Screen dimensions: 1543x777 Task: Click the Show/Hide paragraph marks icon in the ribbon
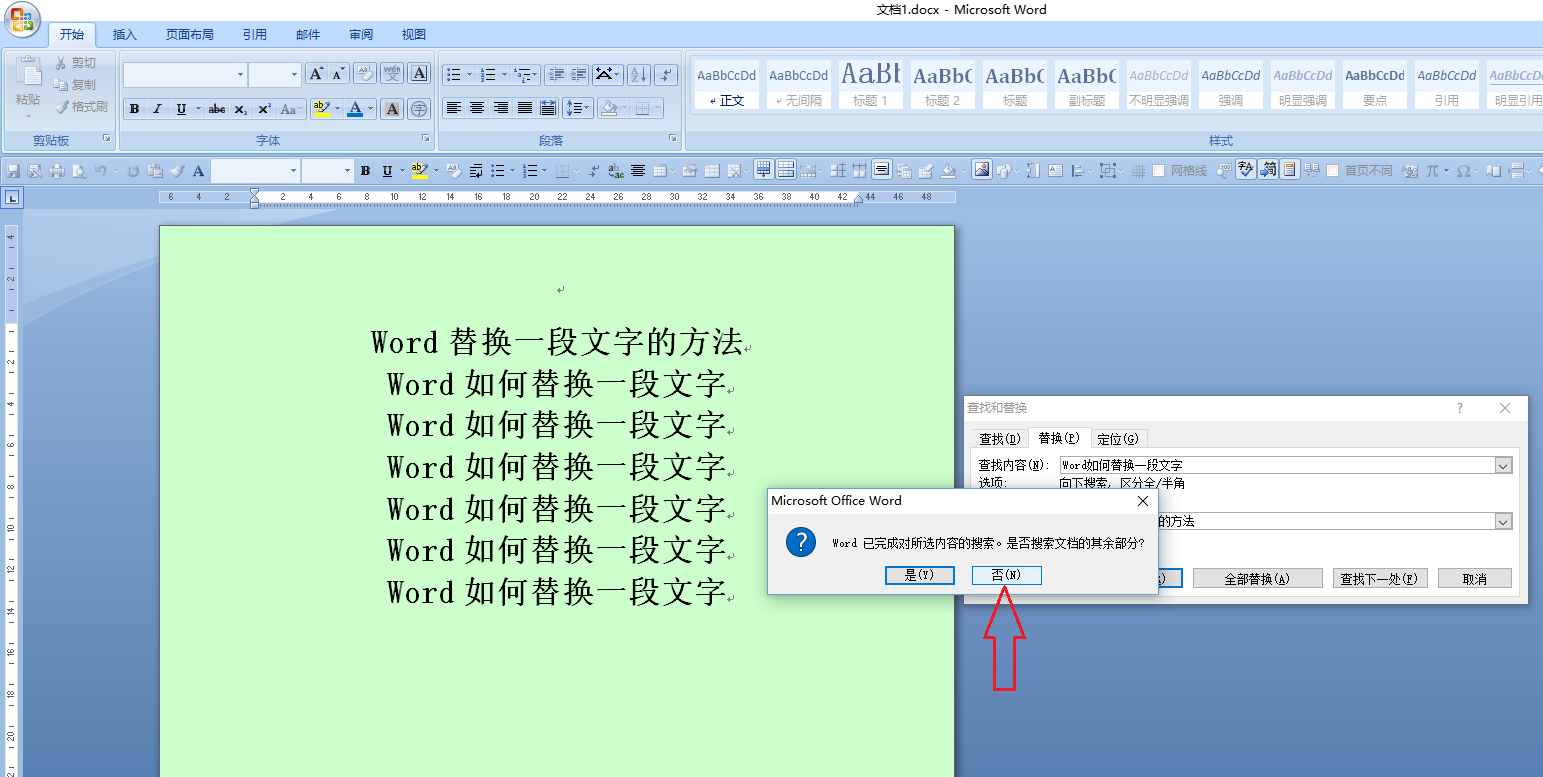pos(667,75)
